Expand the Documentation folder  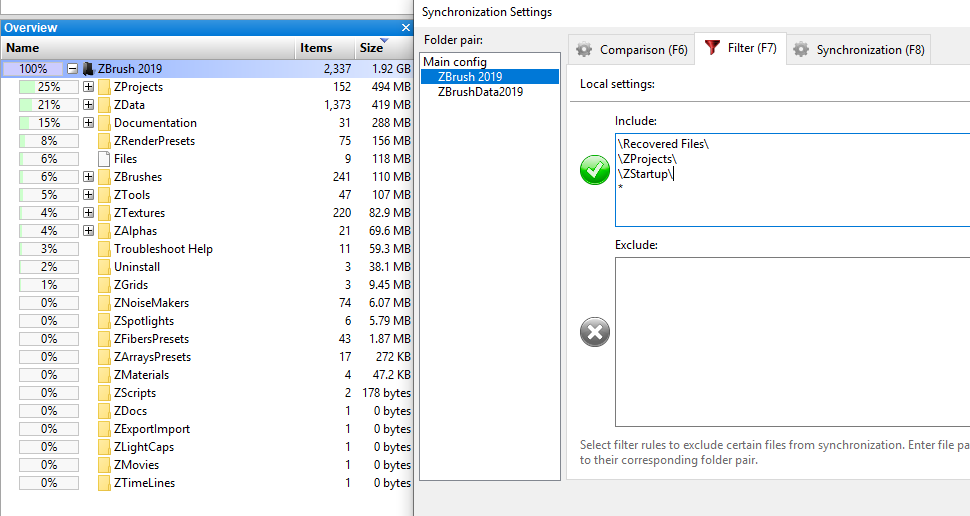[88, 123]
